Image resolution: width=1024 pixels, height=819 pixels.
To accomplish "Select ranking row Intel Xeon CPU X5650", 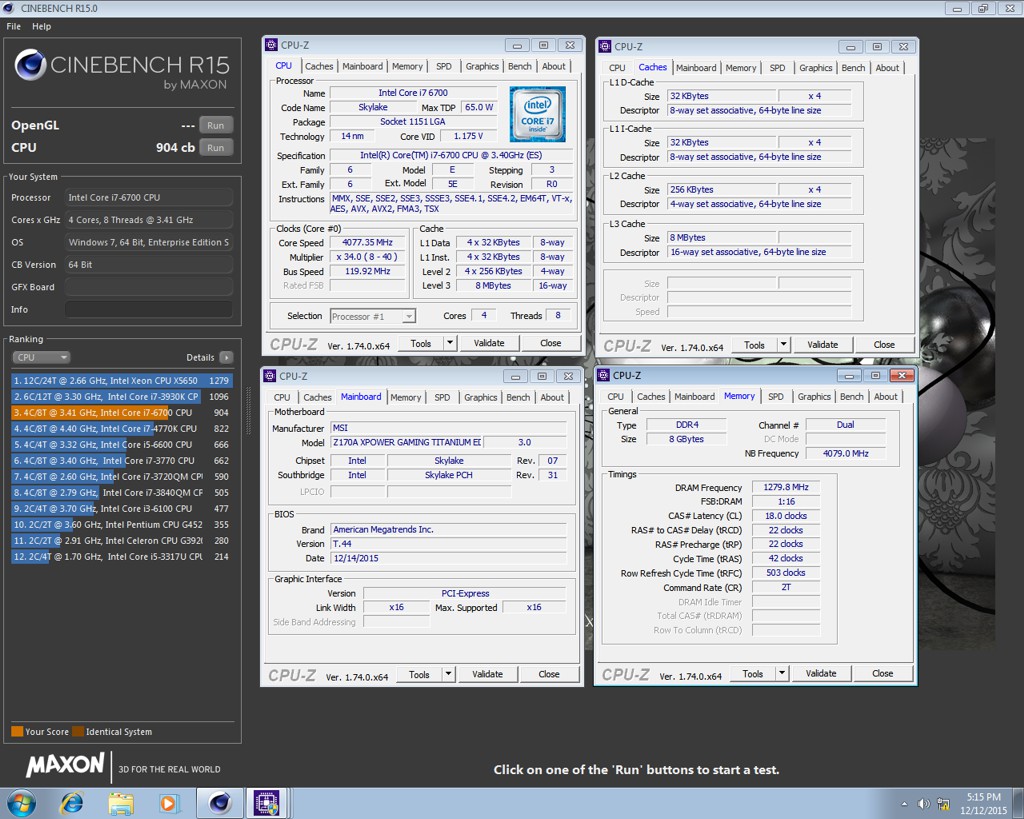I will tap(121, 380).
